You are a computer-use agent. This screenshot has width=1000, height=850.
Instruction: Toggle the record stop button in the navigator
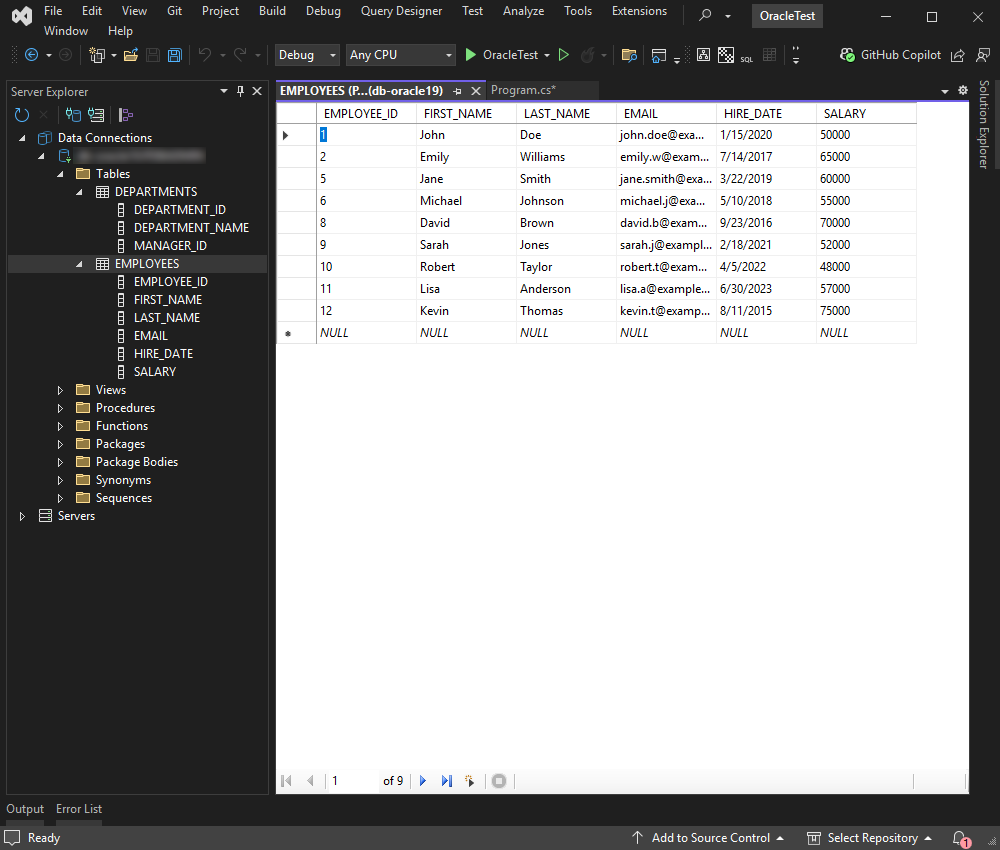tap(498, 781)
